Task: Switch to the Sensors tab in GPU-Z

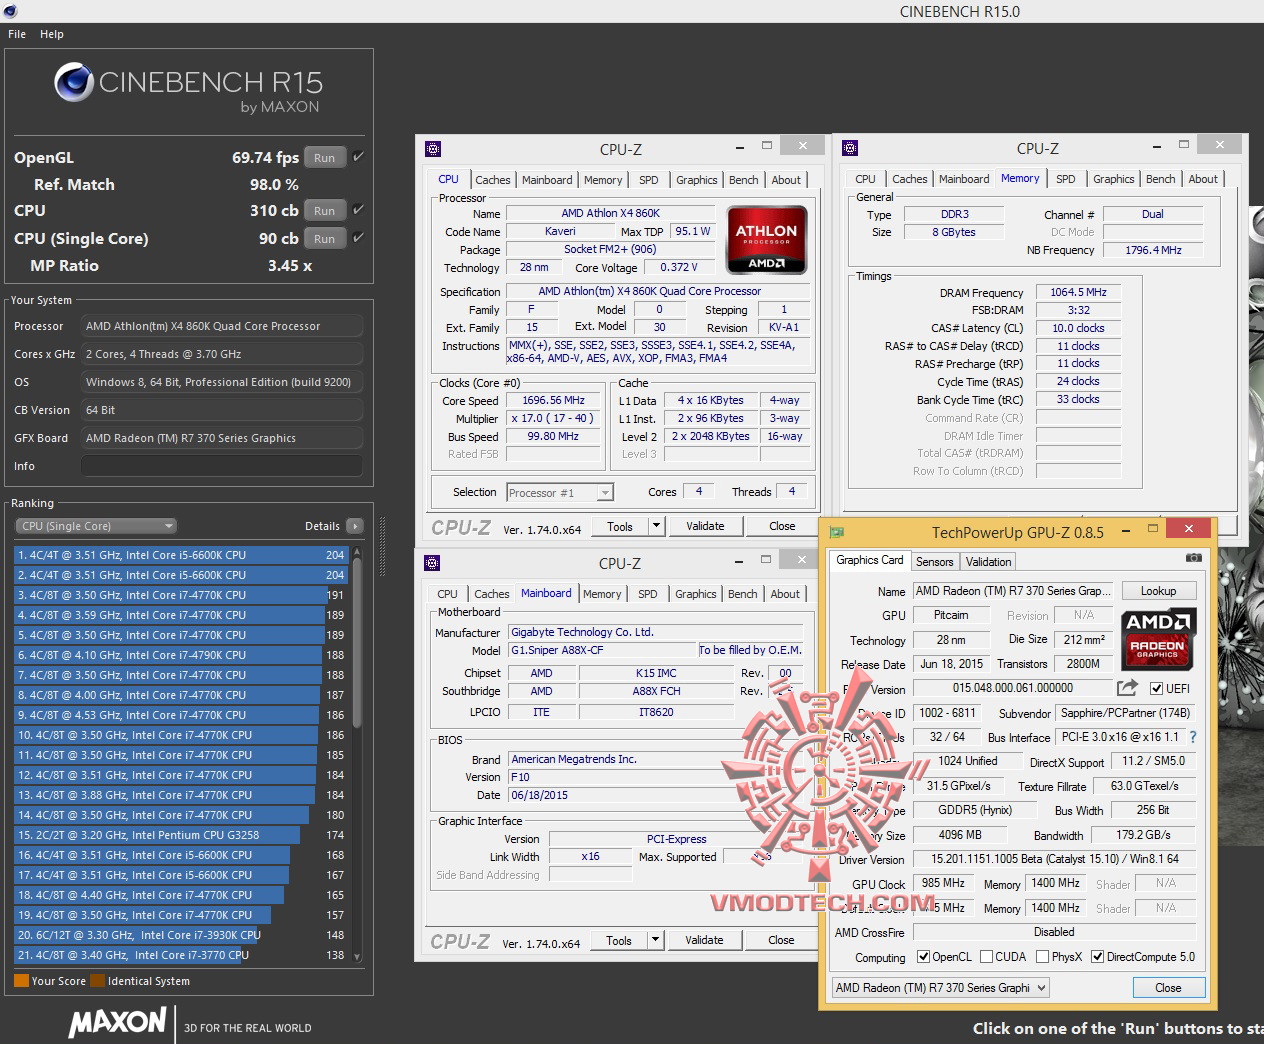Action: point(935,562)
